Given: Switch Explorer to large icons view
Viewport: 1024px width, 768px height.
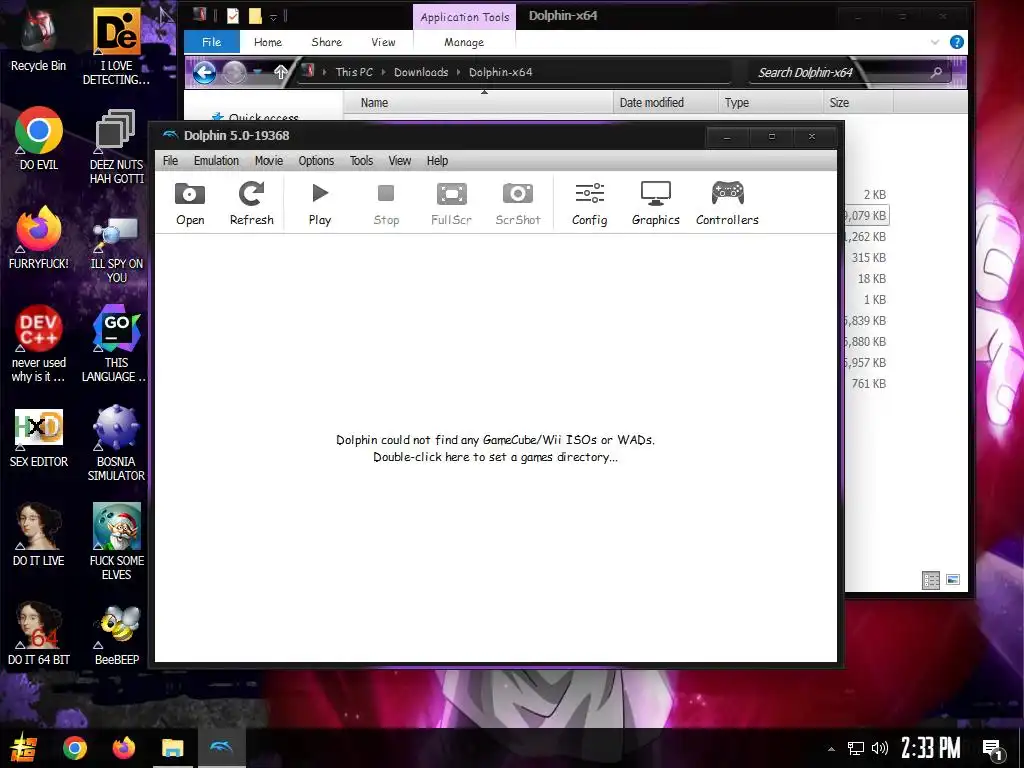Looking at the screenshot, I should (x=953, y=579).
